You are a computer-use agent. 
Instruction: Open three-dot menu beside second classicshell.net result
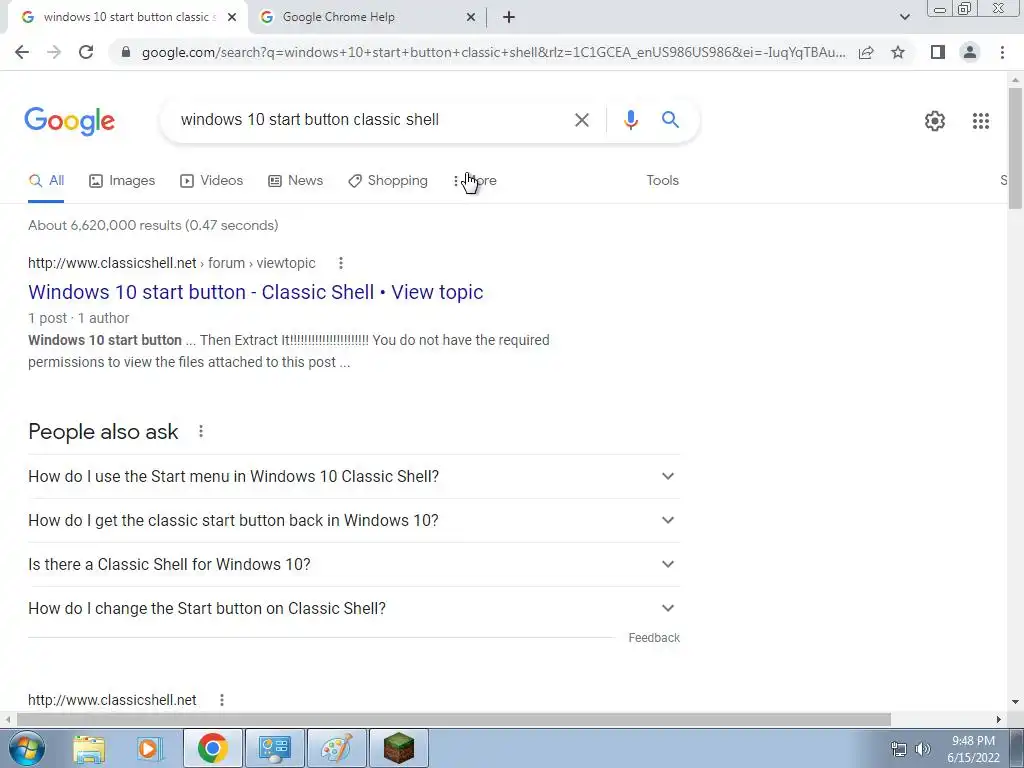[222, 700]
